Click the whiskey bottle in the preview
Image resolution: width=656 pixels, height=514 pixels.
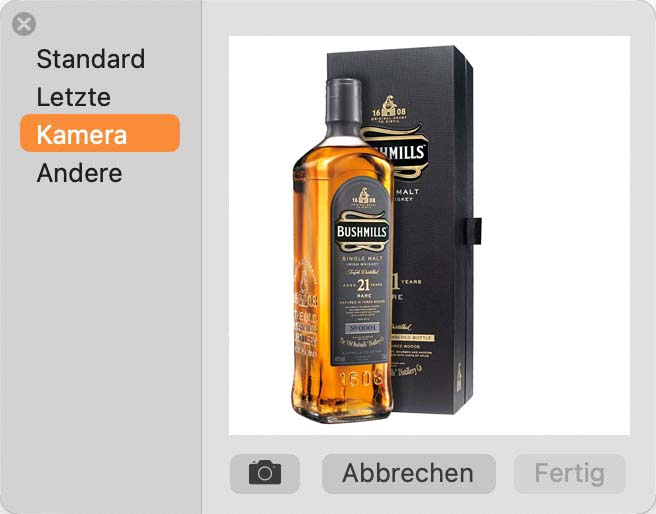[342, 251]
